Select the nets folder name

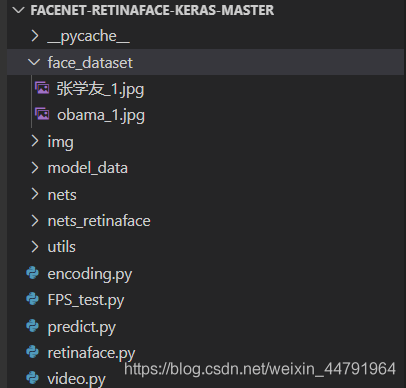coord(62,195)
